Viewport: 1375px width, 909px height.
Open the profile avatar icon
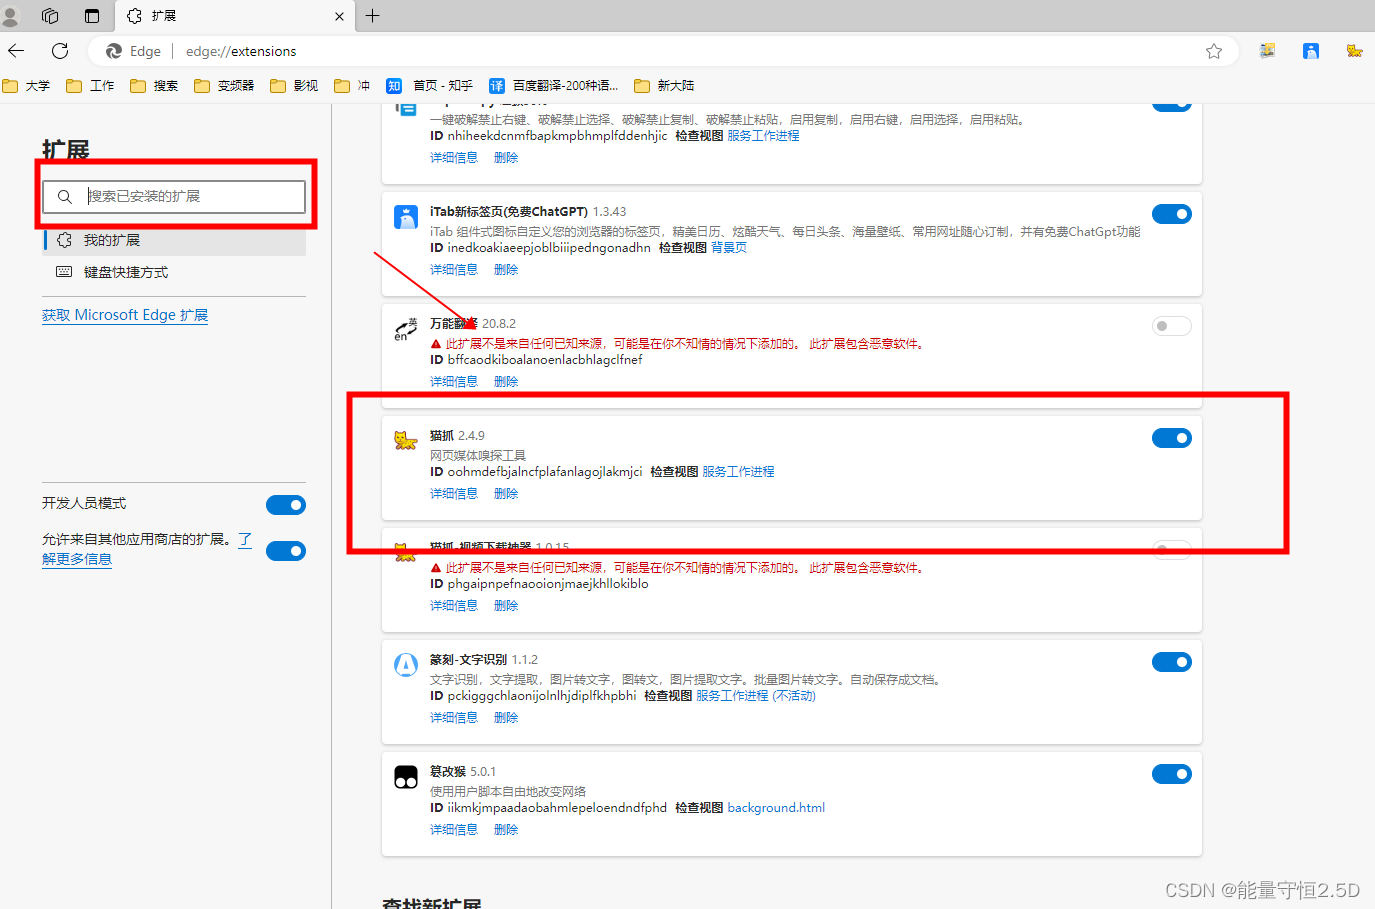pyautogui.click(x=11, y=16)
